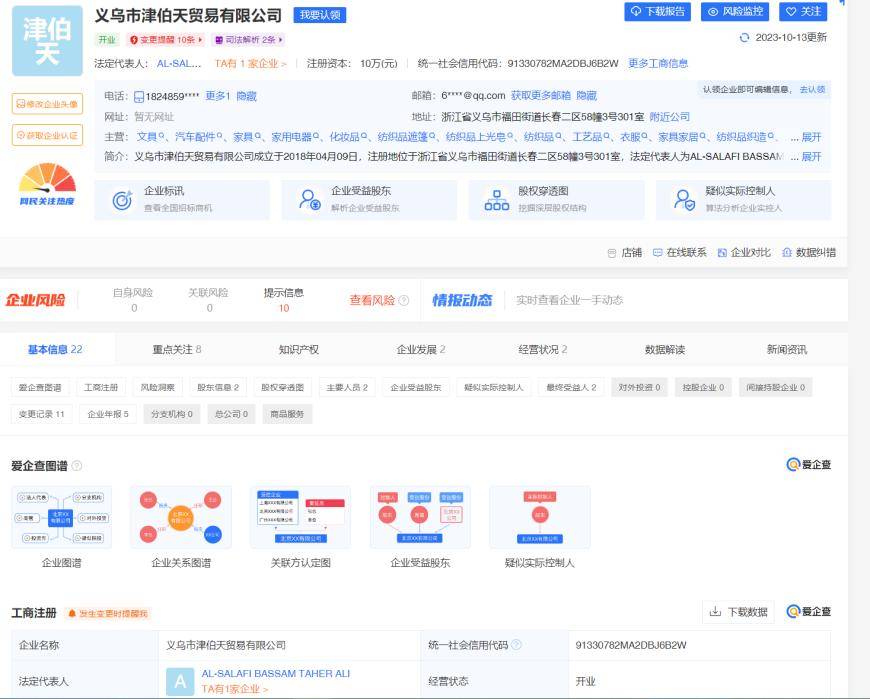Click the search icon next to 文具

click(161, 136)
